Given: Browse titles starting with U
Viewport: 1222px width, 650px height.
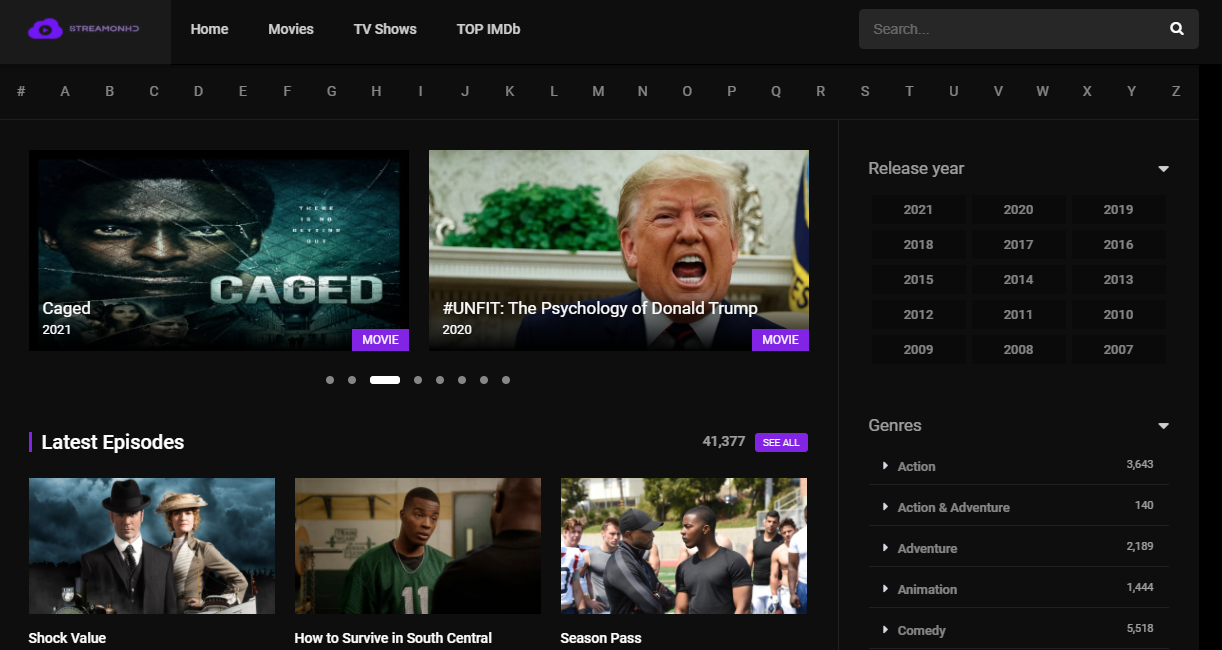Looking at the screenshot, I should point(953,91).
